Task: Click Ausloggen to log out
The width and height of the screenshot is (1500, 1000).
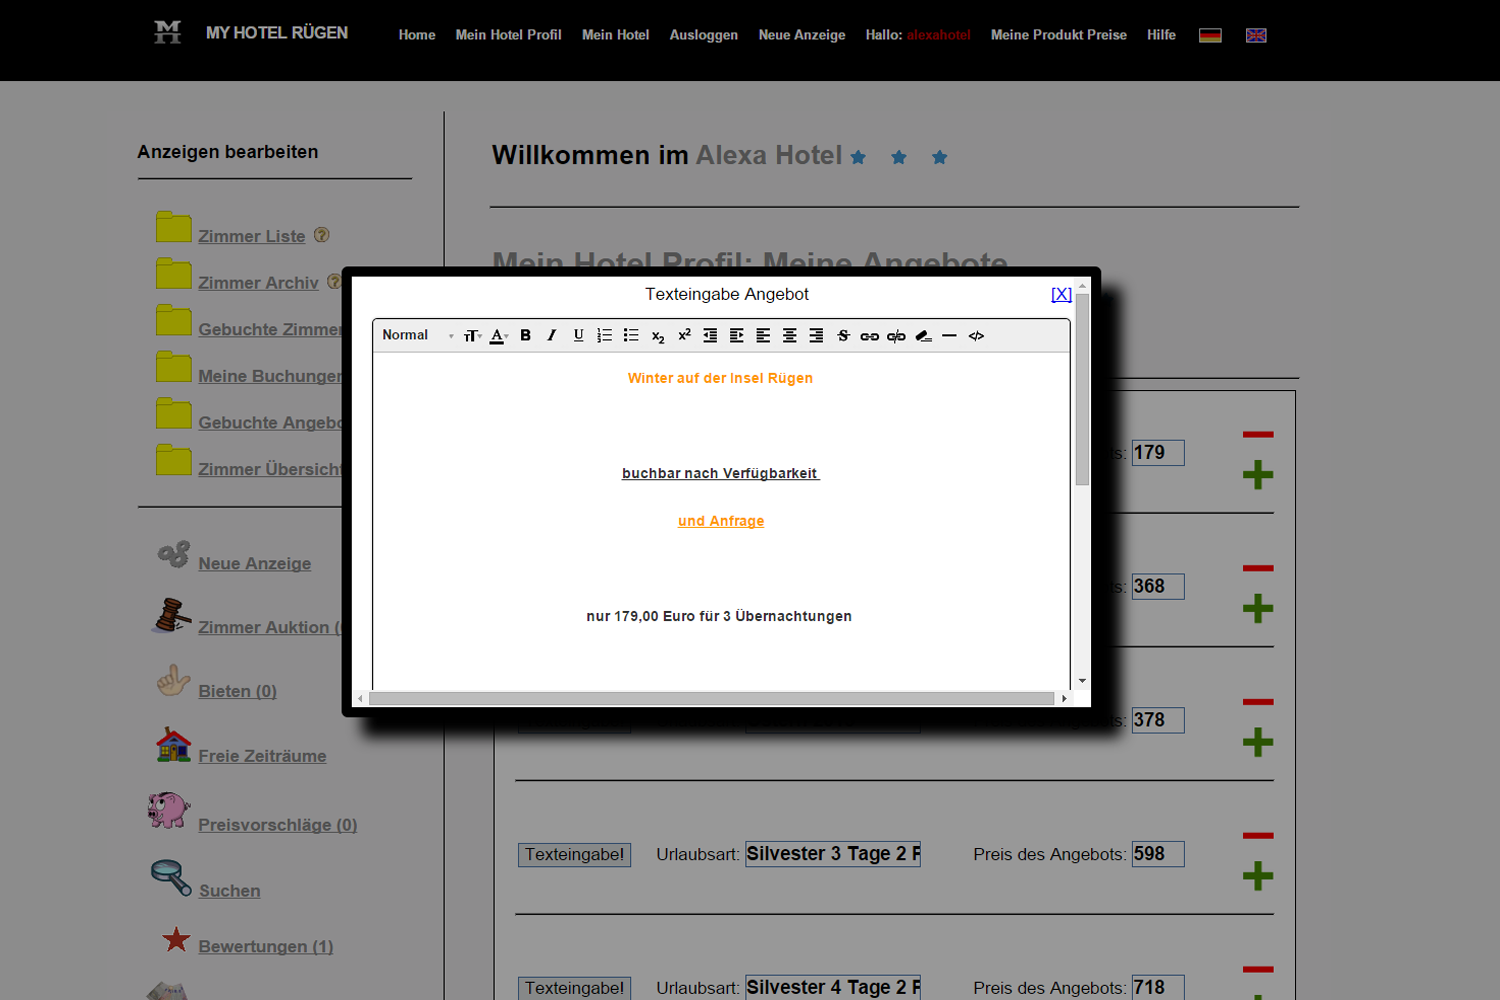Action: [704, 35]
